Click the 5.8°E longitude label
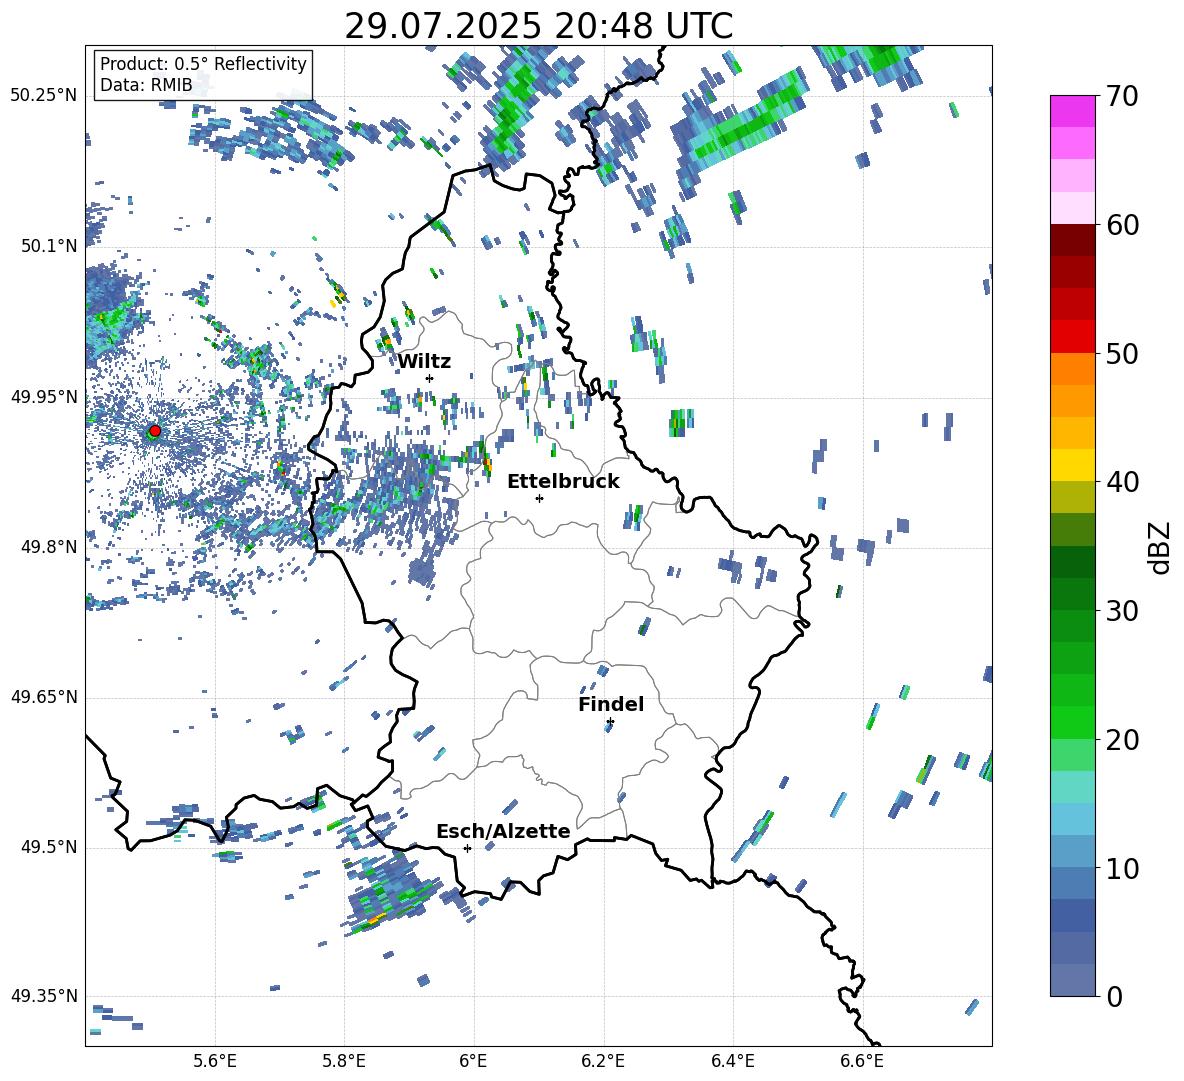This screenshot has height=1081, width=1184. tap(344, 1061)
